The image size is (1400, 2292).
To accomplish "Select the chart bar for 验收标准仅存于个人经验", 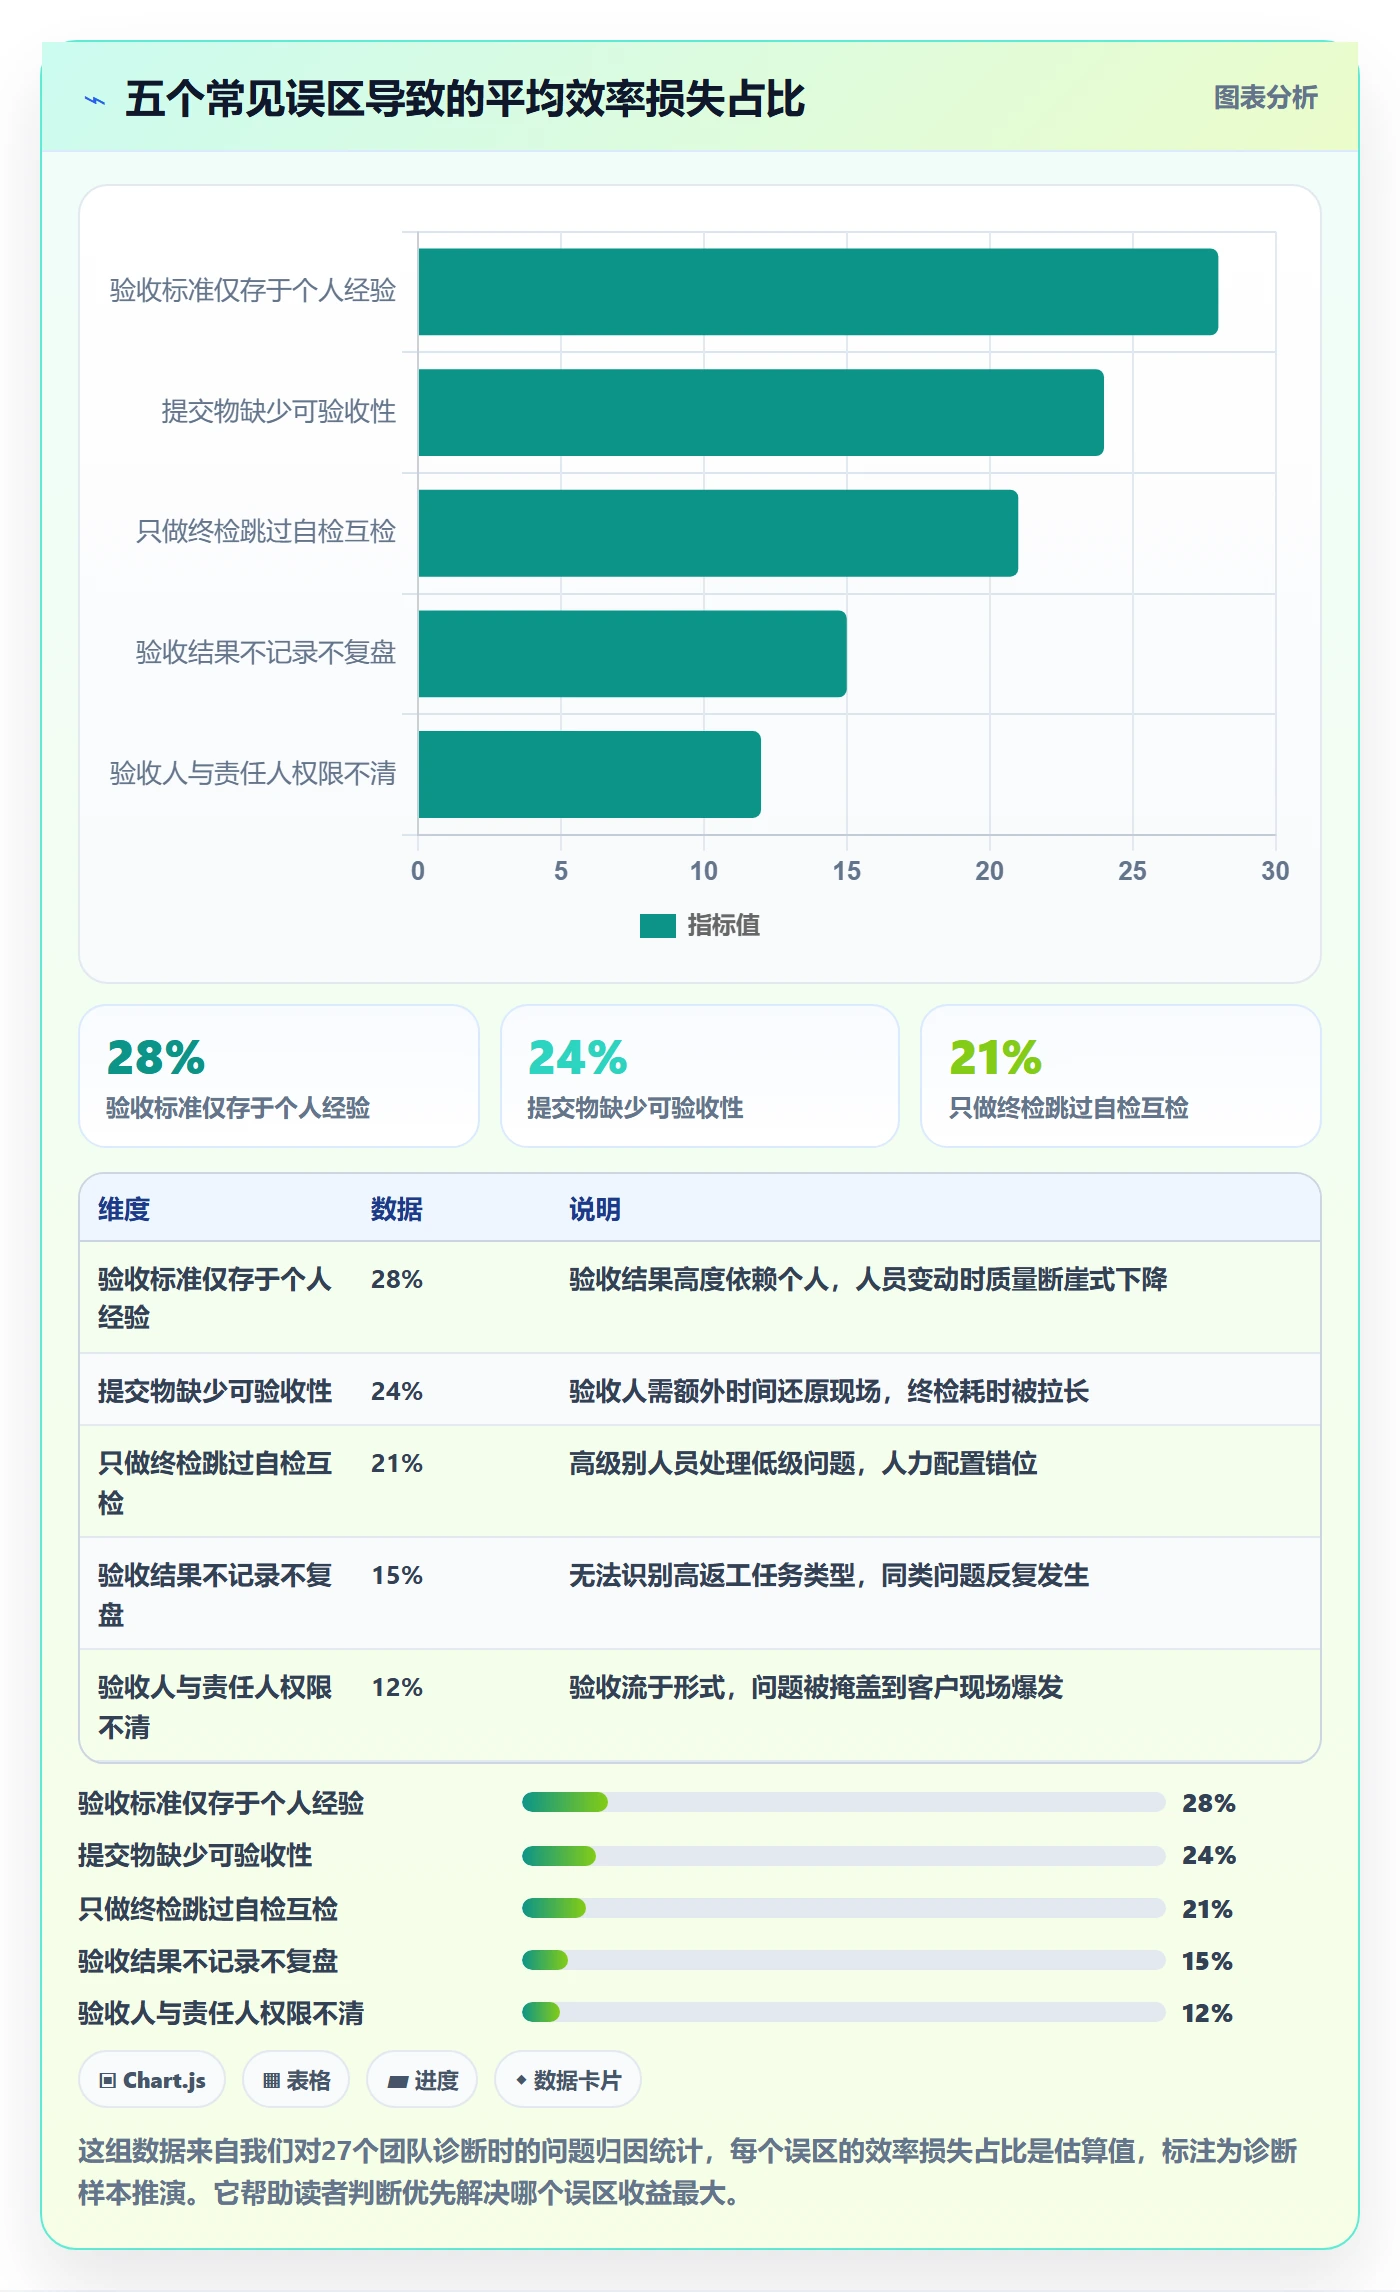I will pos(818,292).
